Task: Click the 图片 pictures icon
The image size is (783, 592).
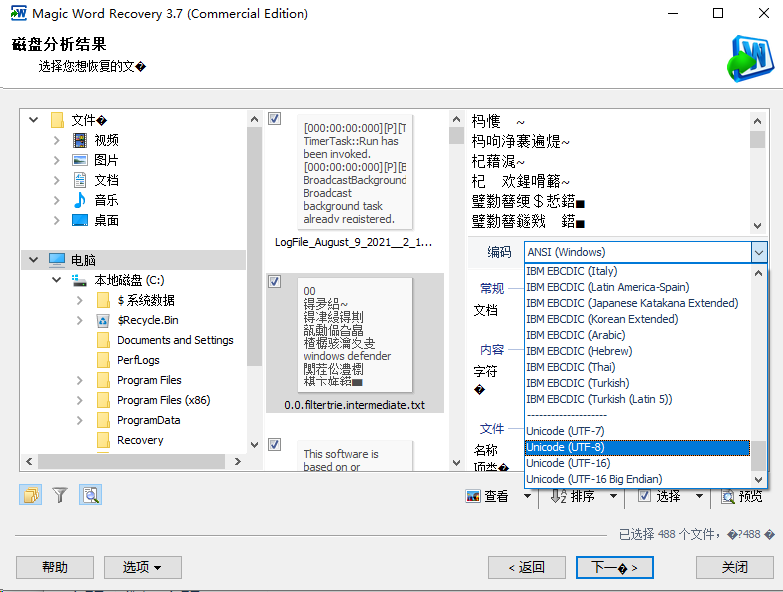Action: point(80,160)
